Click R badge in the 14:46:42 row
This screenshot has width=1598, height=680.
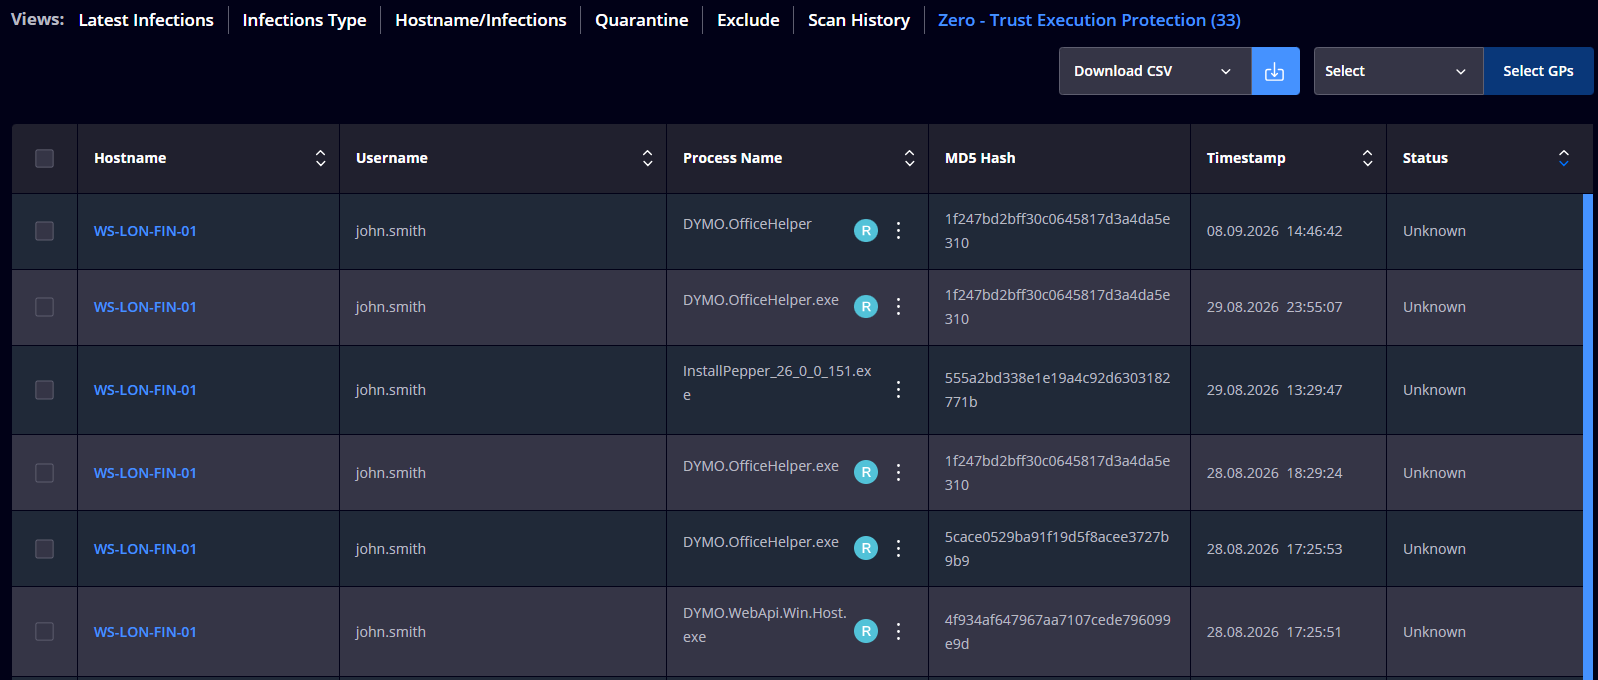[866, 231]
